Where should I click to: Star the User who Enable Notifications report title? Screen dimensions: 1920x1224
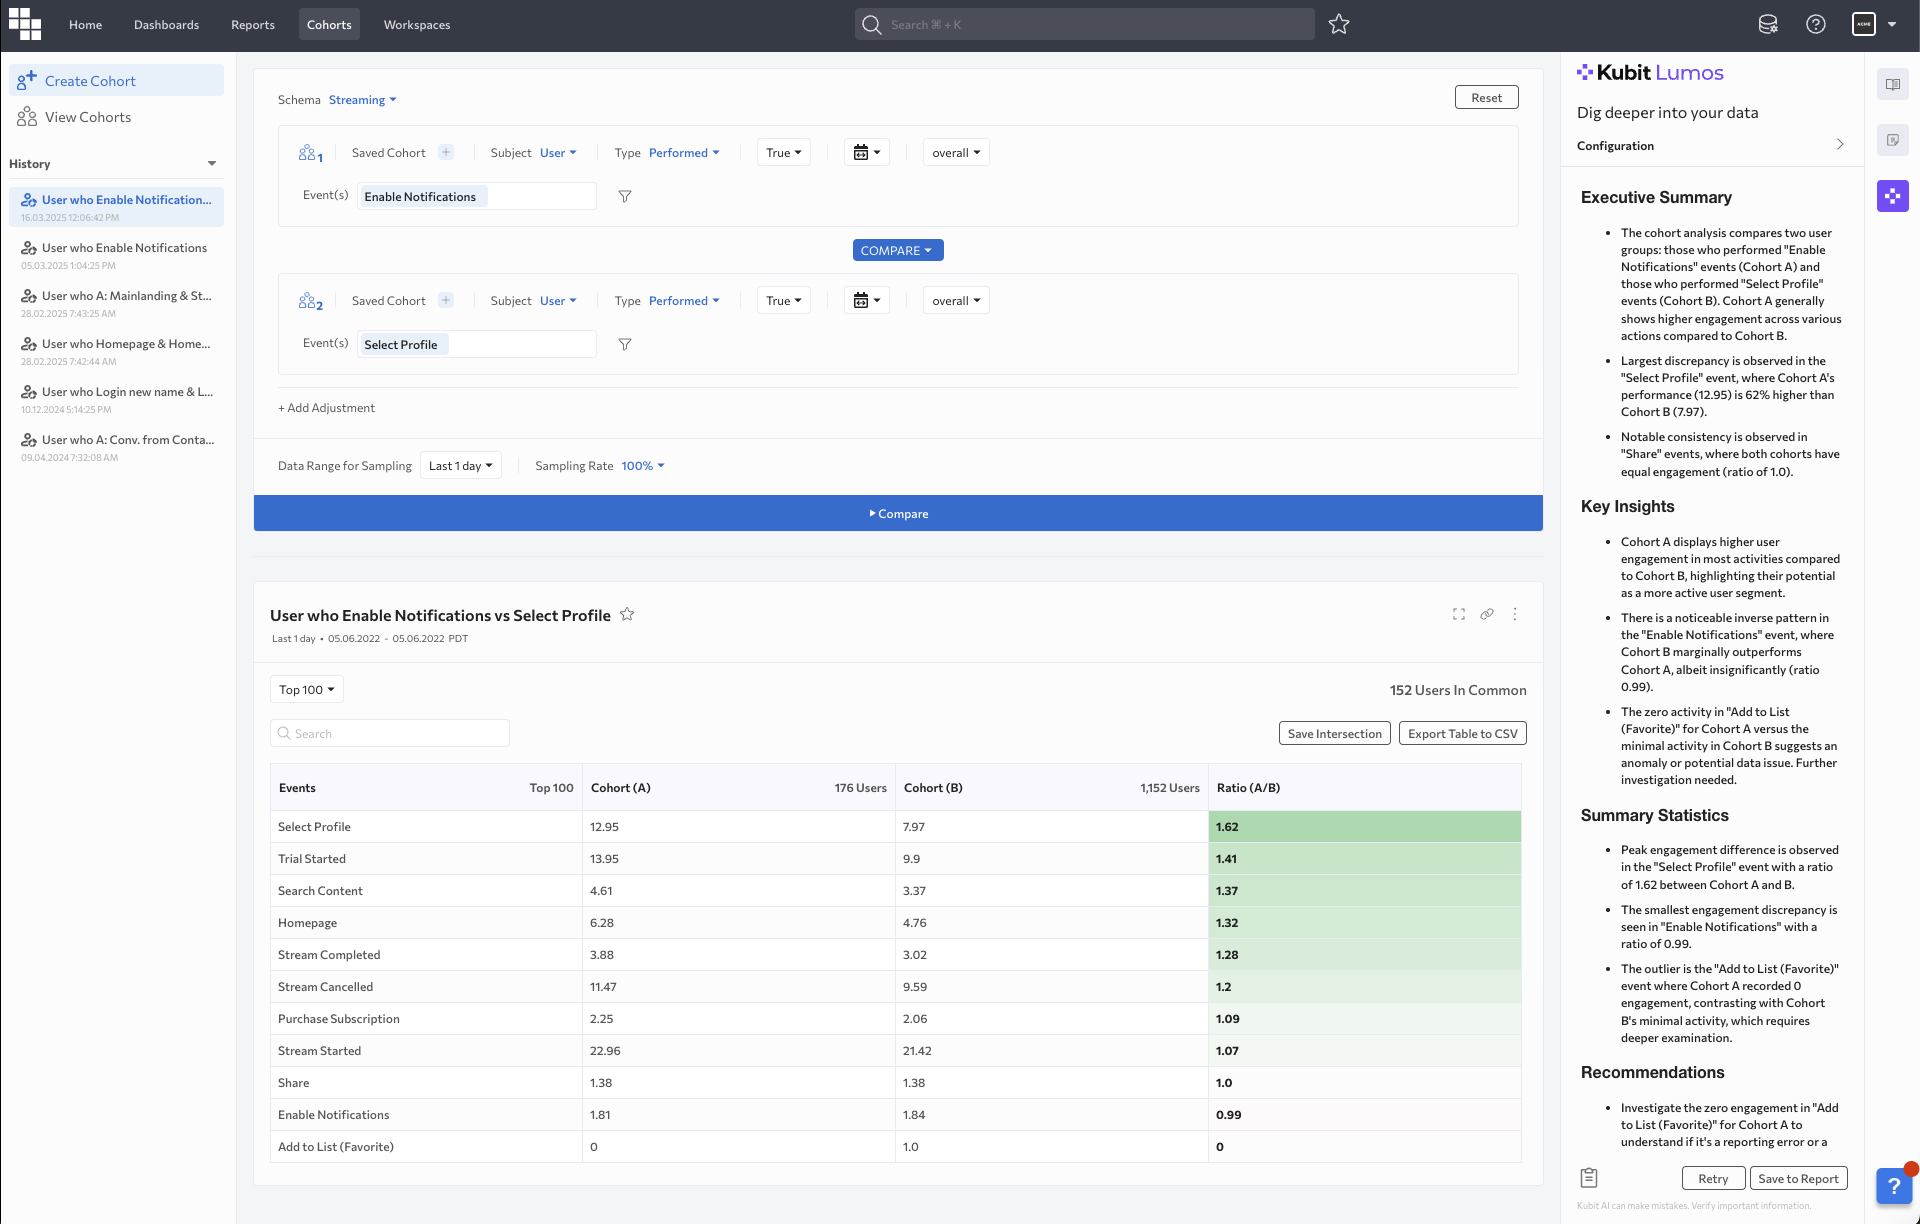[x=627, y=615]
